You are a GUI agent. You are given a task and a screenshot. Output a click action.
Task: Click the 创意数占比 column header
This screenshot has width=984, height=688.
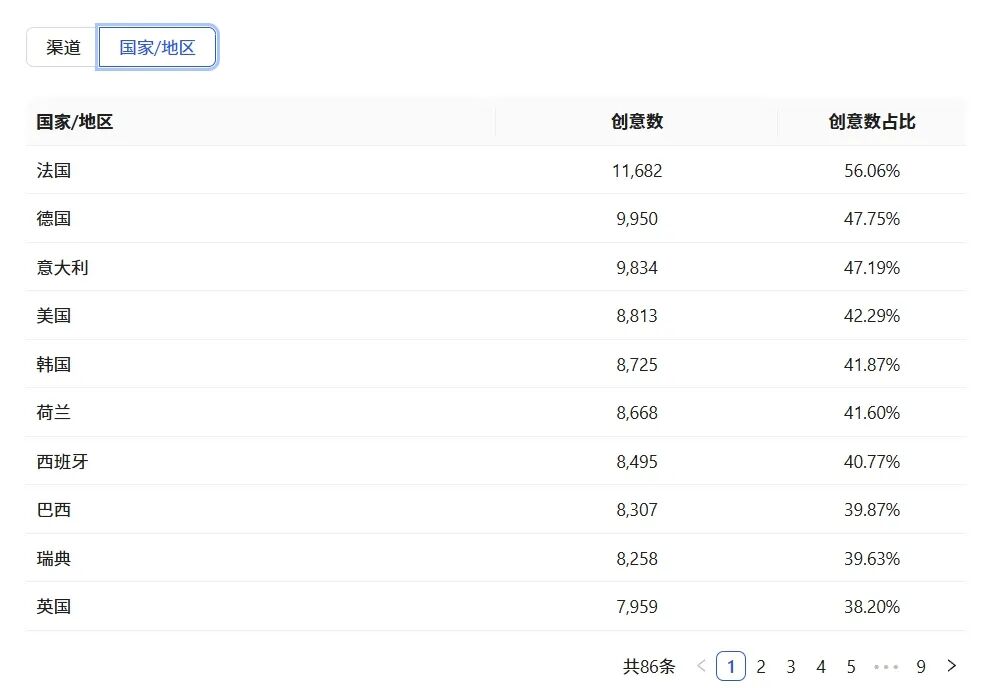point(872,122)
